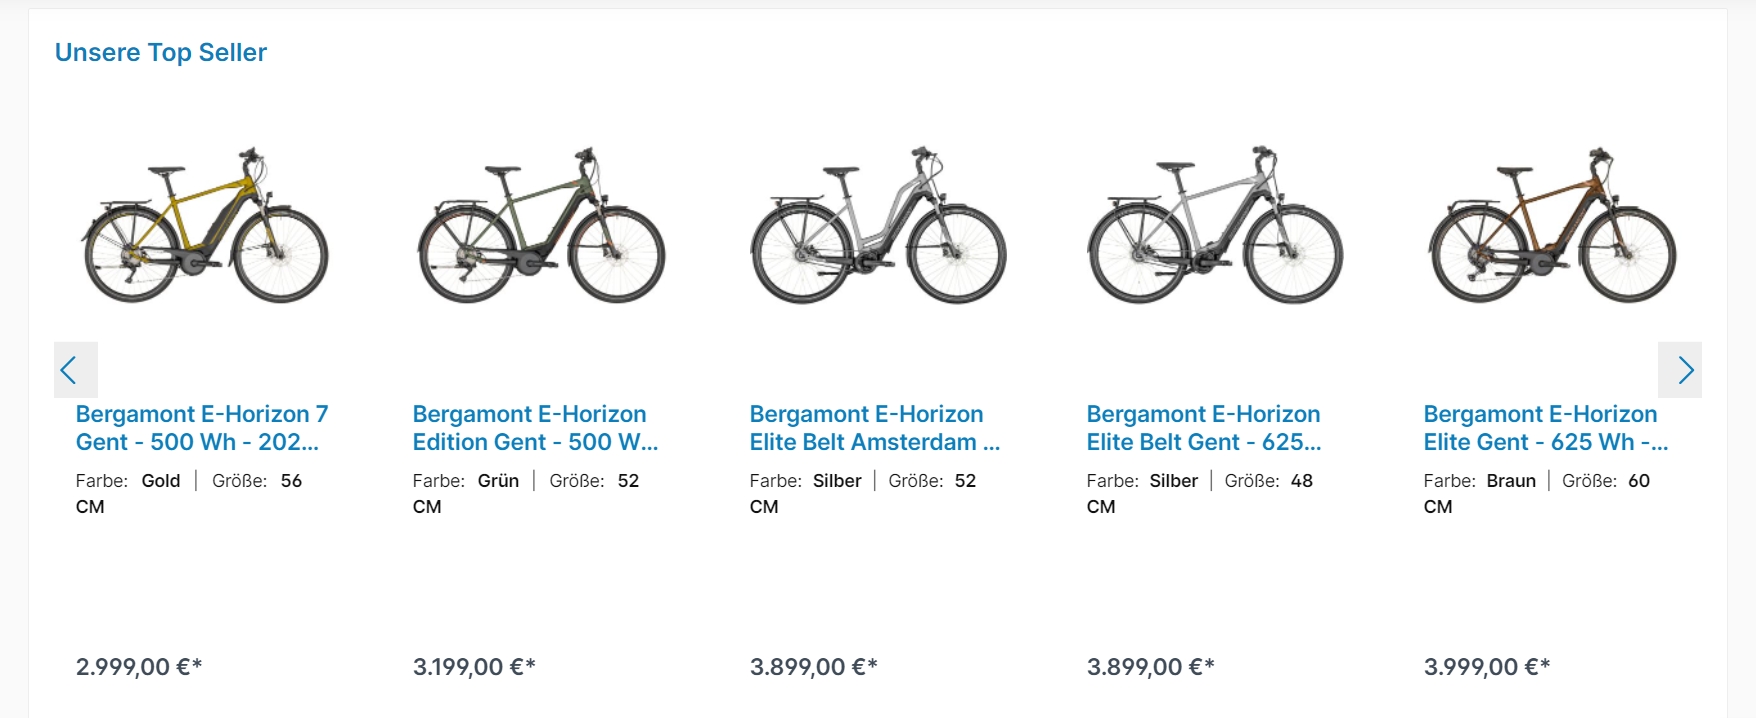Open the brown E-Horizon Elite Gent bike image
This screenshot has height=718, width=1756.
coord(1552,226)
